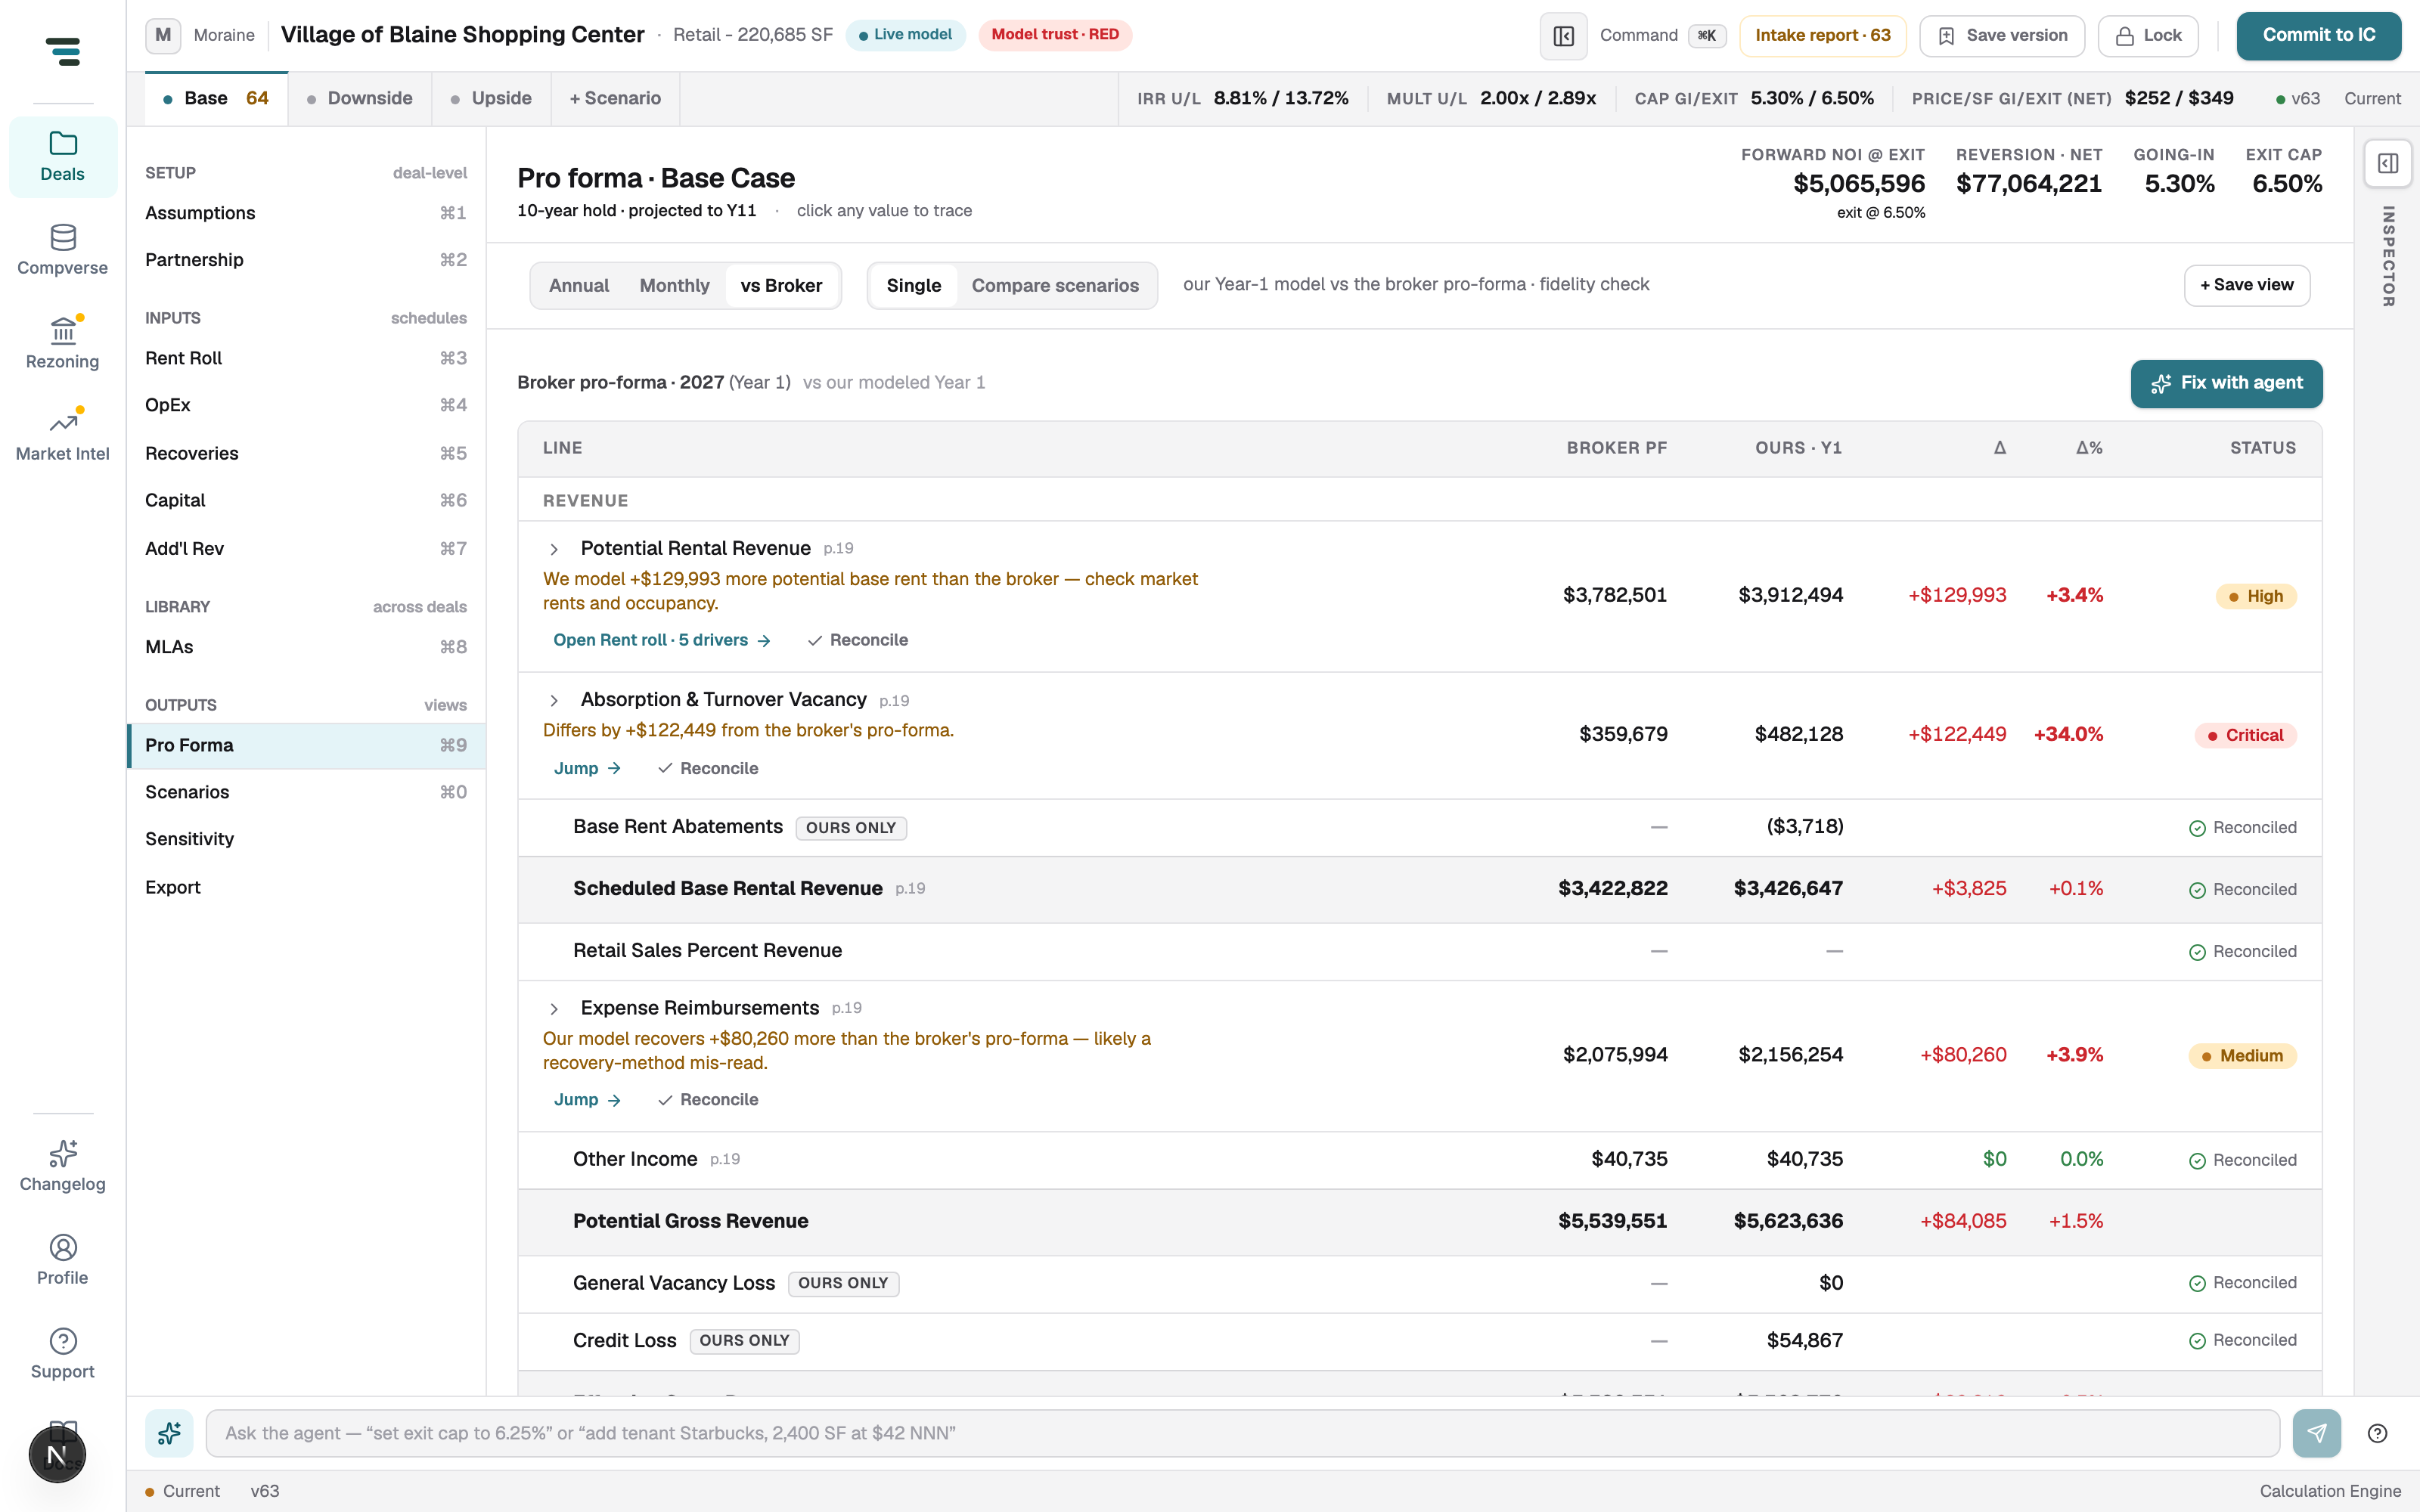Viewport: 2420px width, 1512px height.
Task: Click Commit to IC button
Action: click(2318, 36)
